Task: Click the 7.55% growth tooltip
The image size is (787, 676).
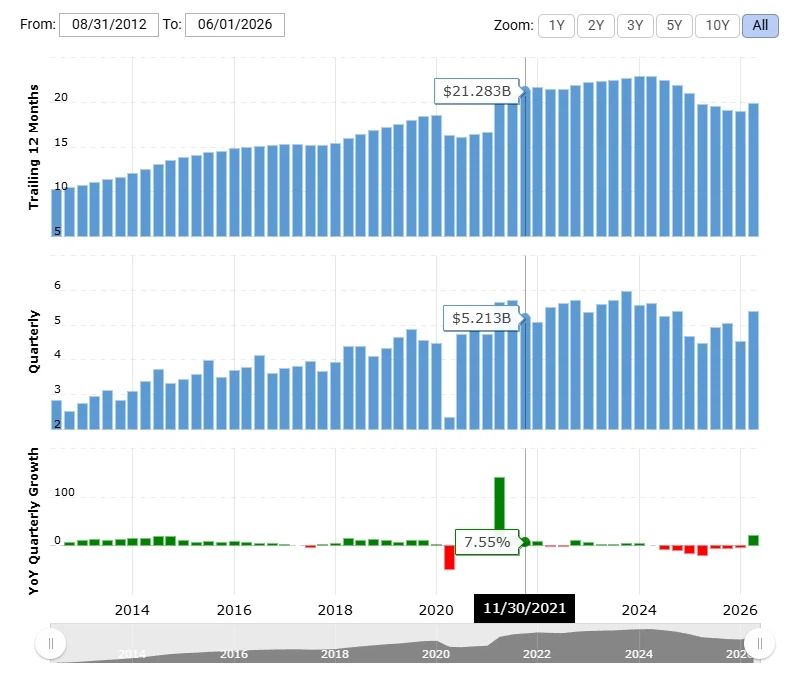Action: click(487, 542)
